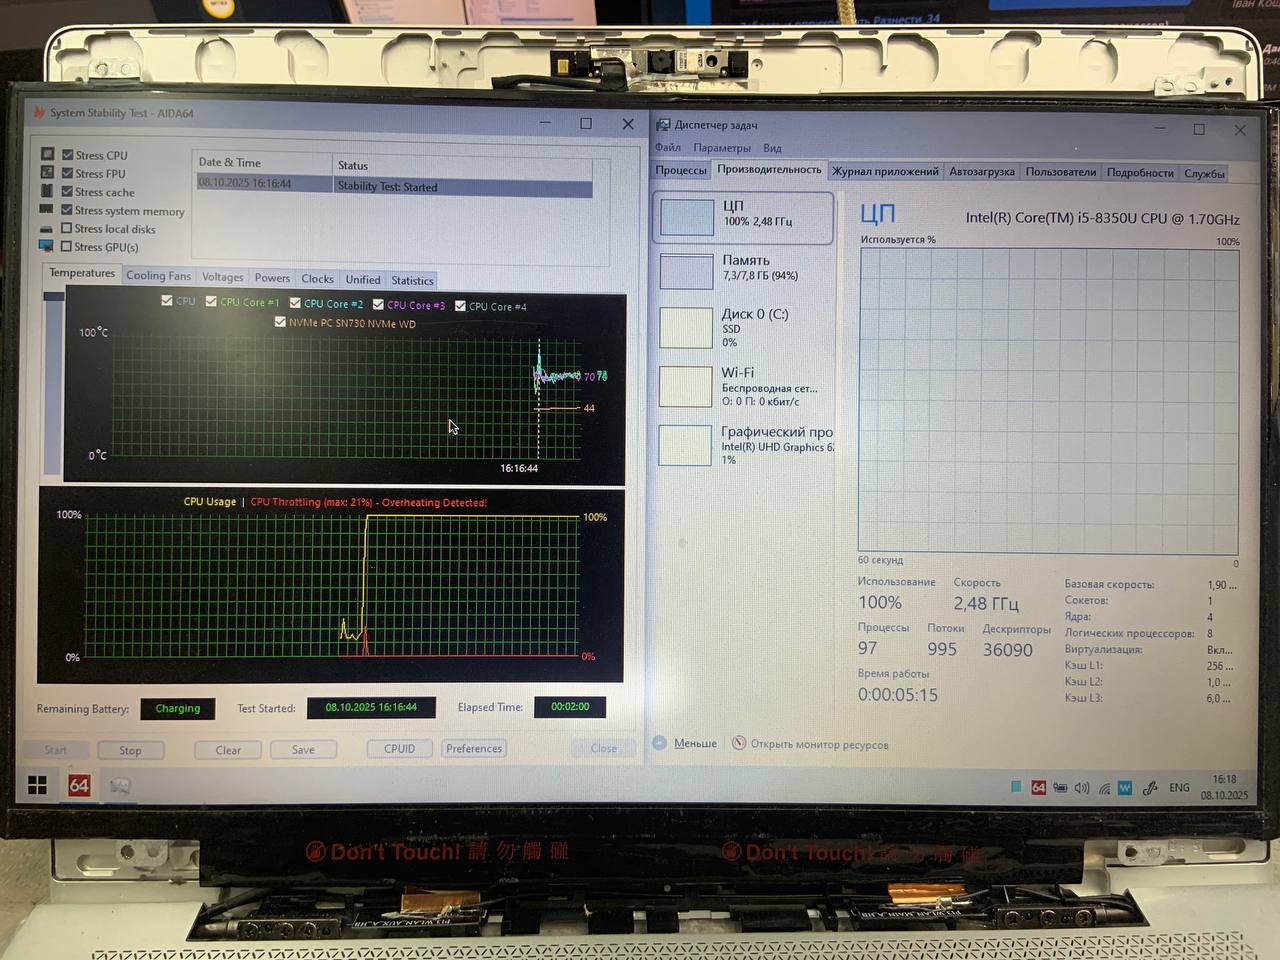
Task: Click the blue Word icon in tray
Action: coord(1125,788)
